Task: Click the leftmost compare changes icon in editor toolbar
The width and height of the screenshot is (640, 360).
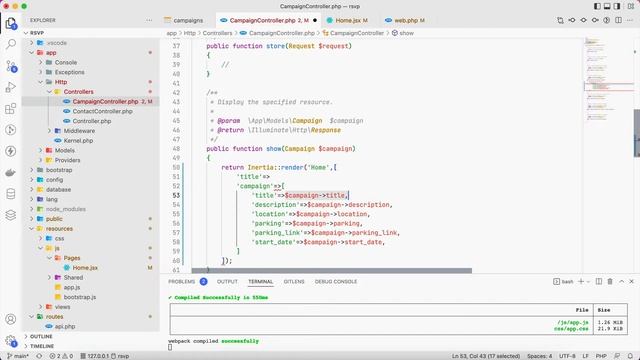Action: click(x=560, y=20)
